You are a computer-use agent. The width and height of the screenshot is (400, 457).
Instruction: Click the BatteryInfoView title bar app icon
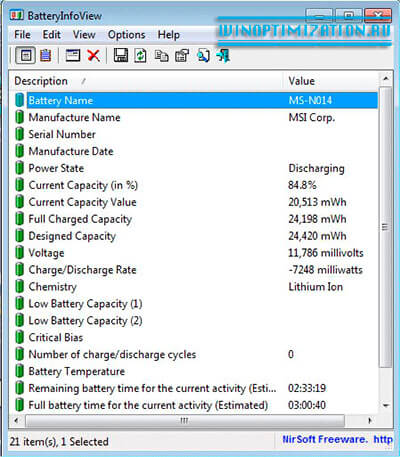pyautogui.click(x=17, y=15)
